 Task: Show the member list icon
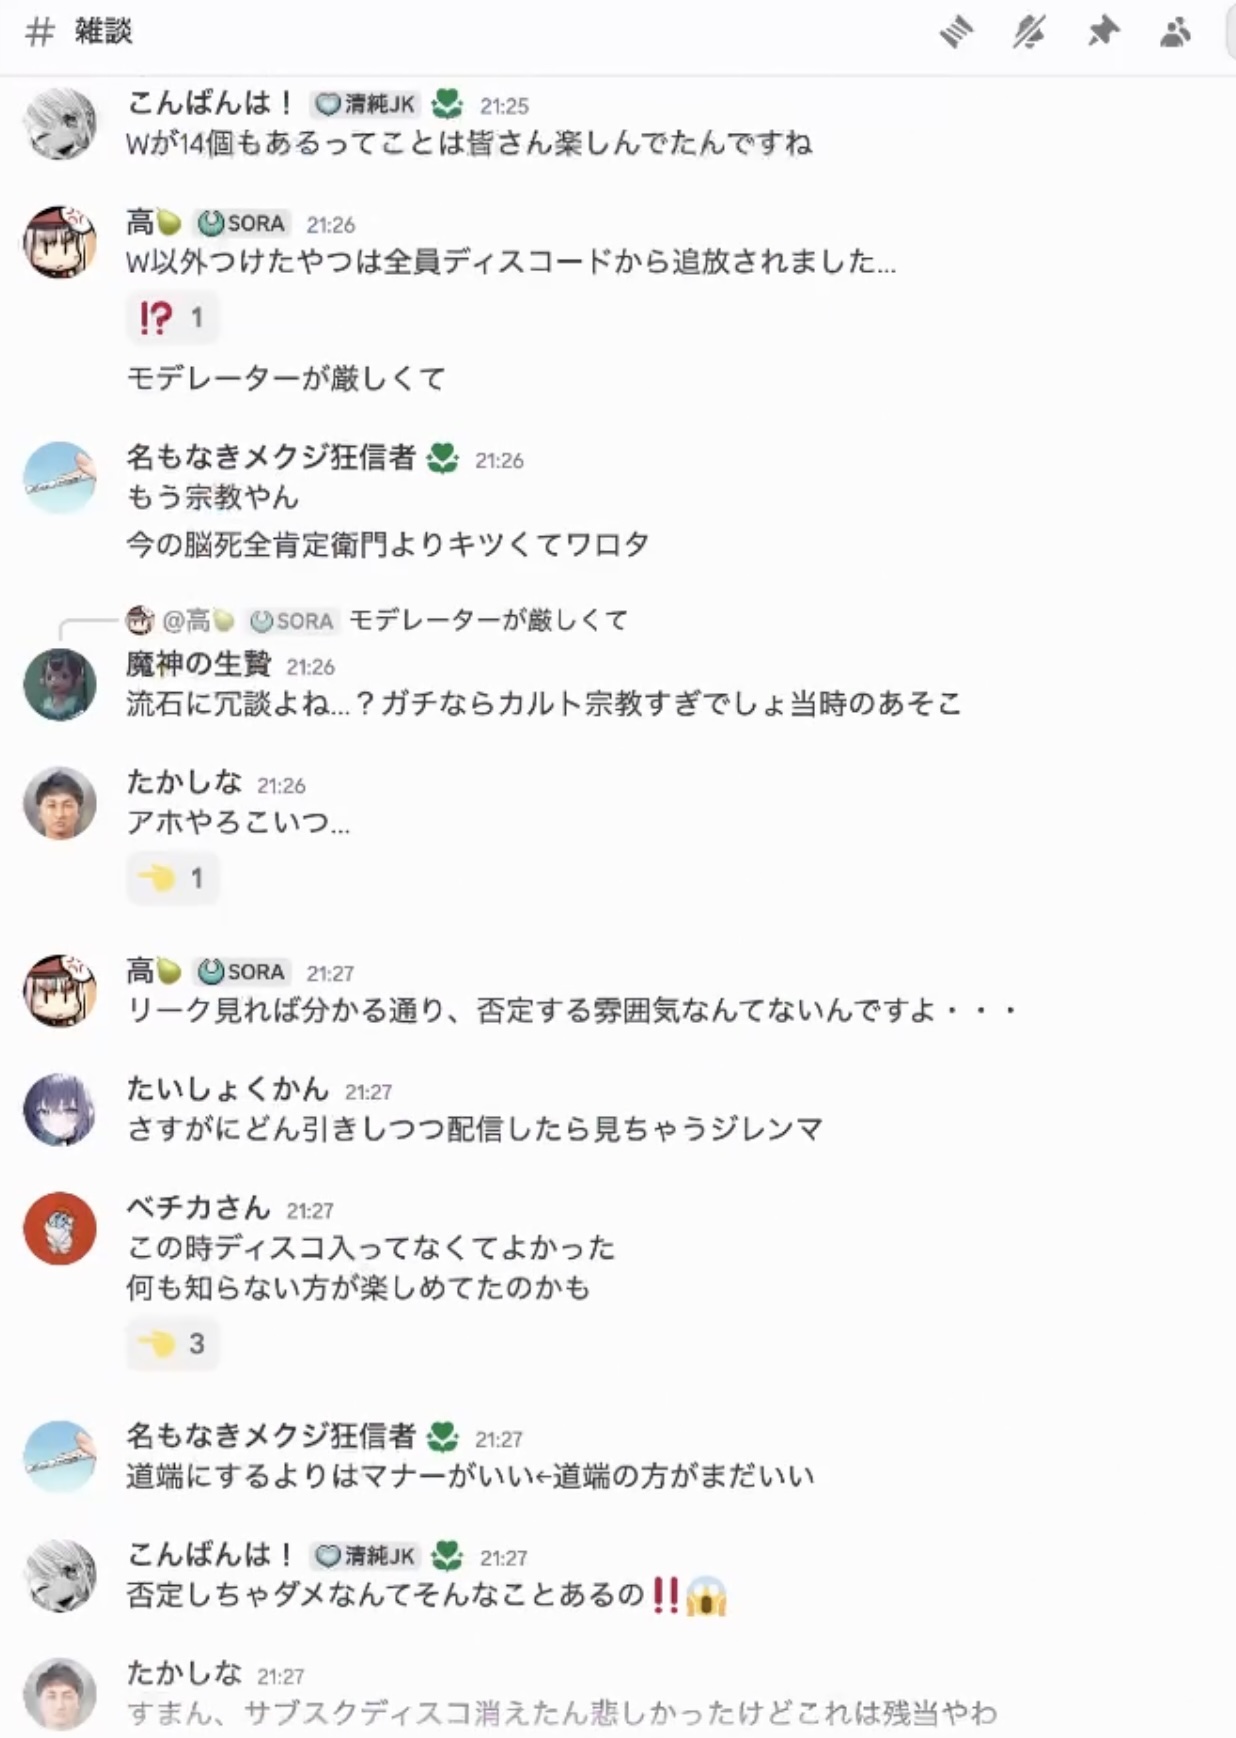click(1175, 32)
